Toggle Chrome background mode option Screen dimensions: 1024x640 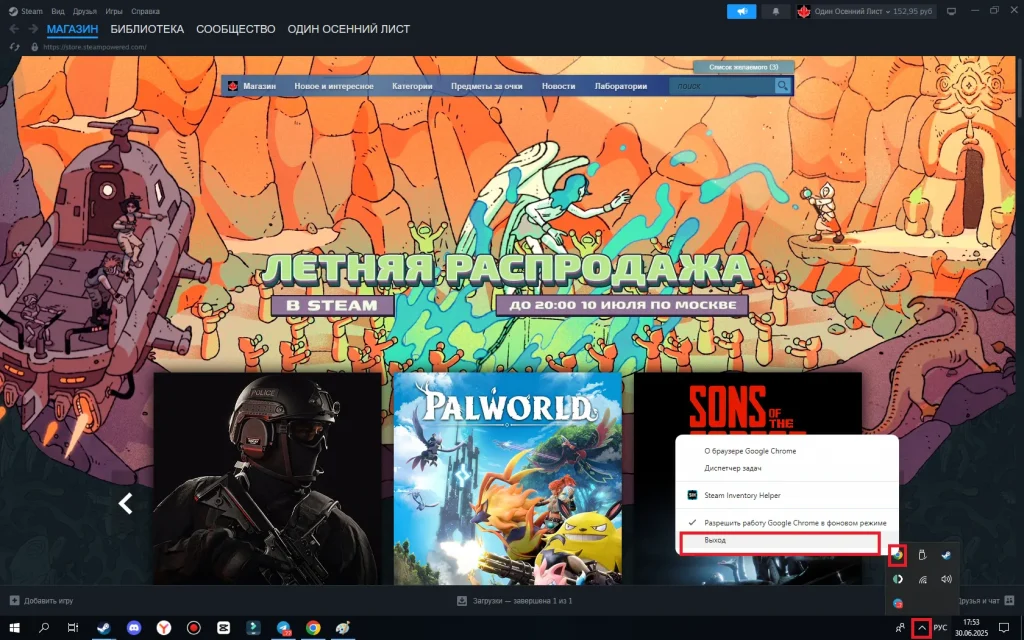tap(787, 523)
